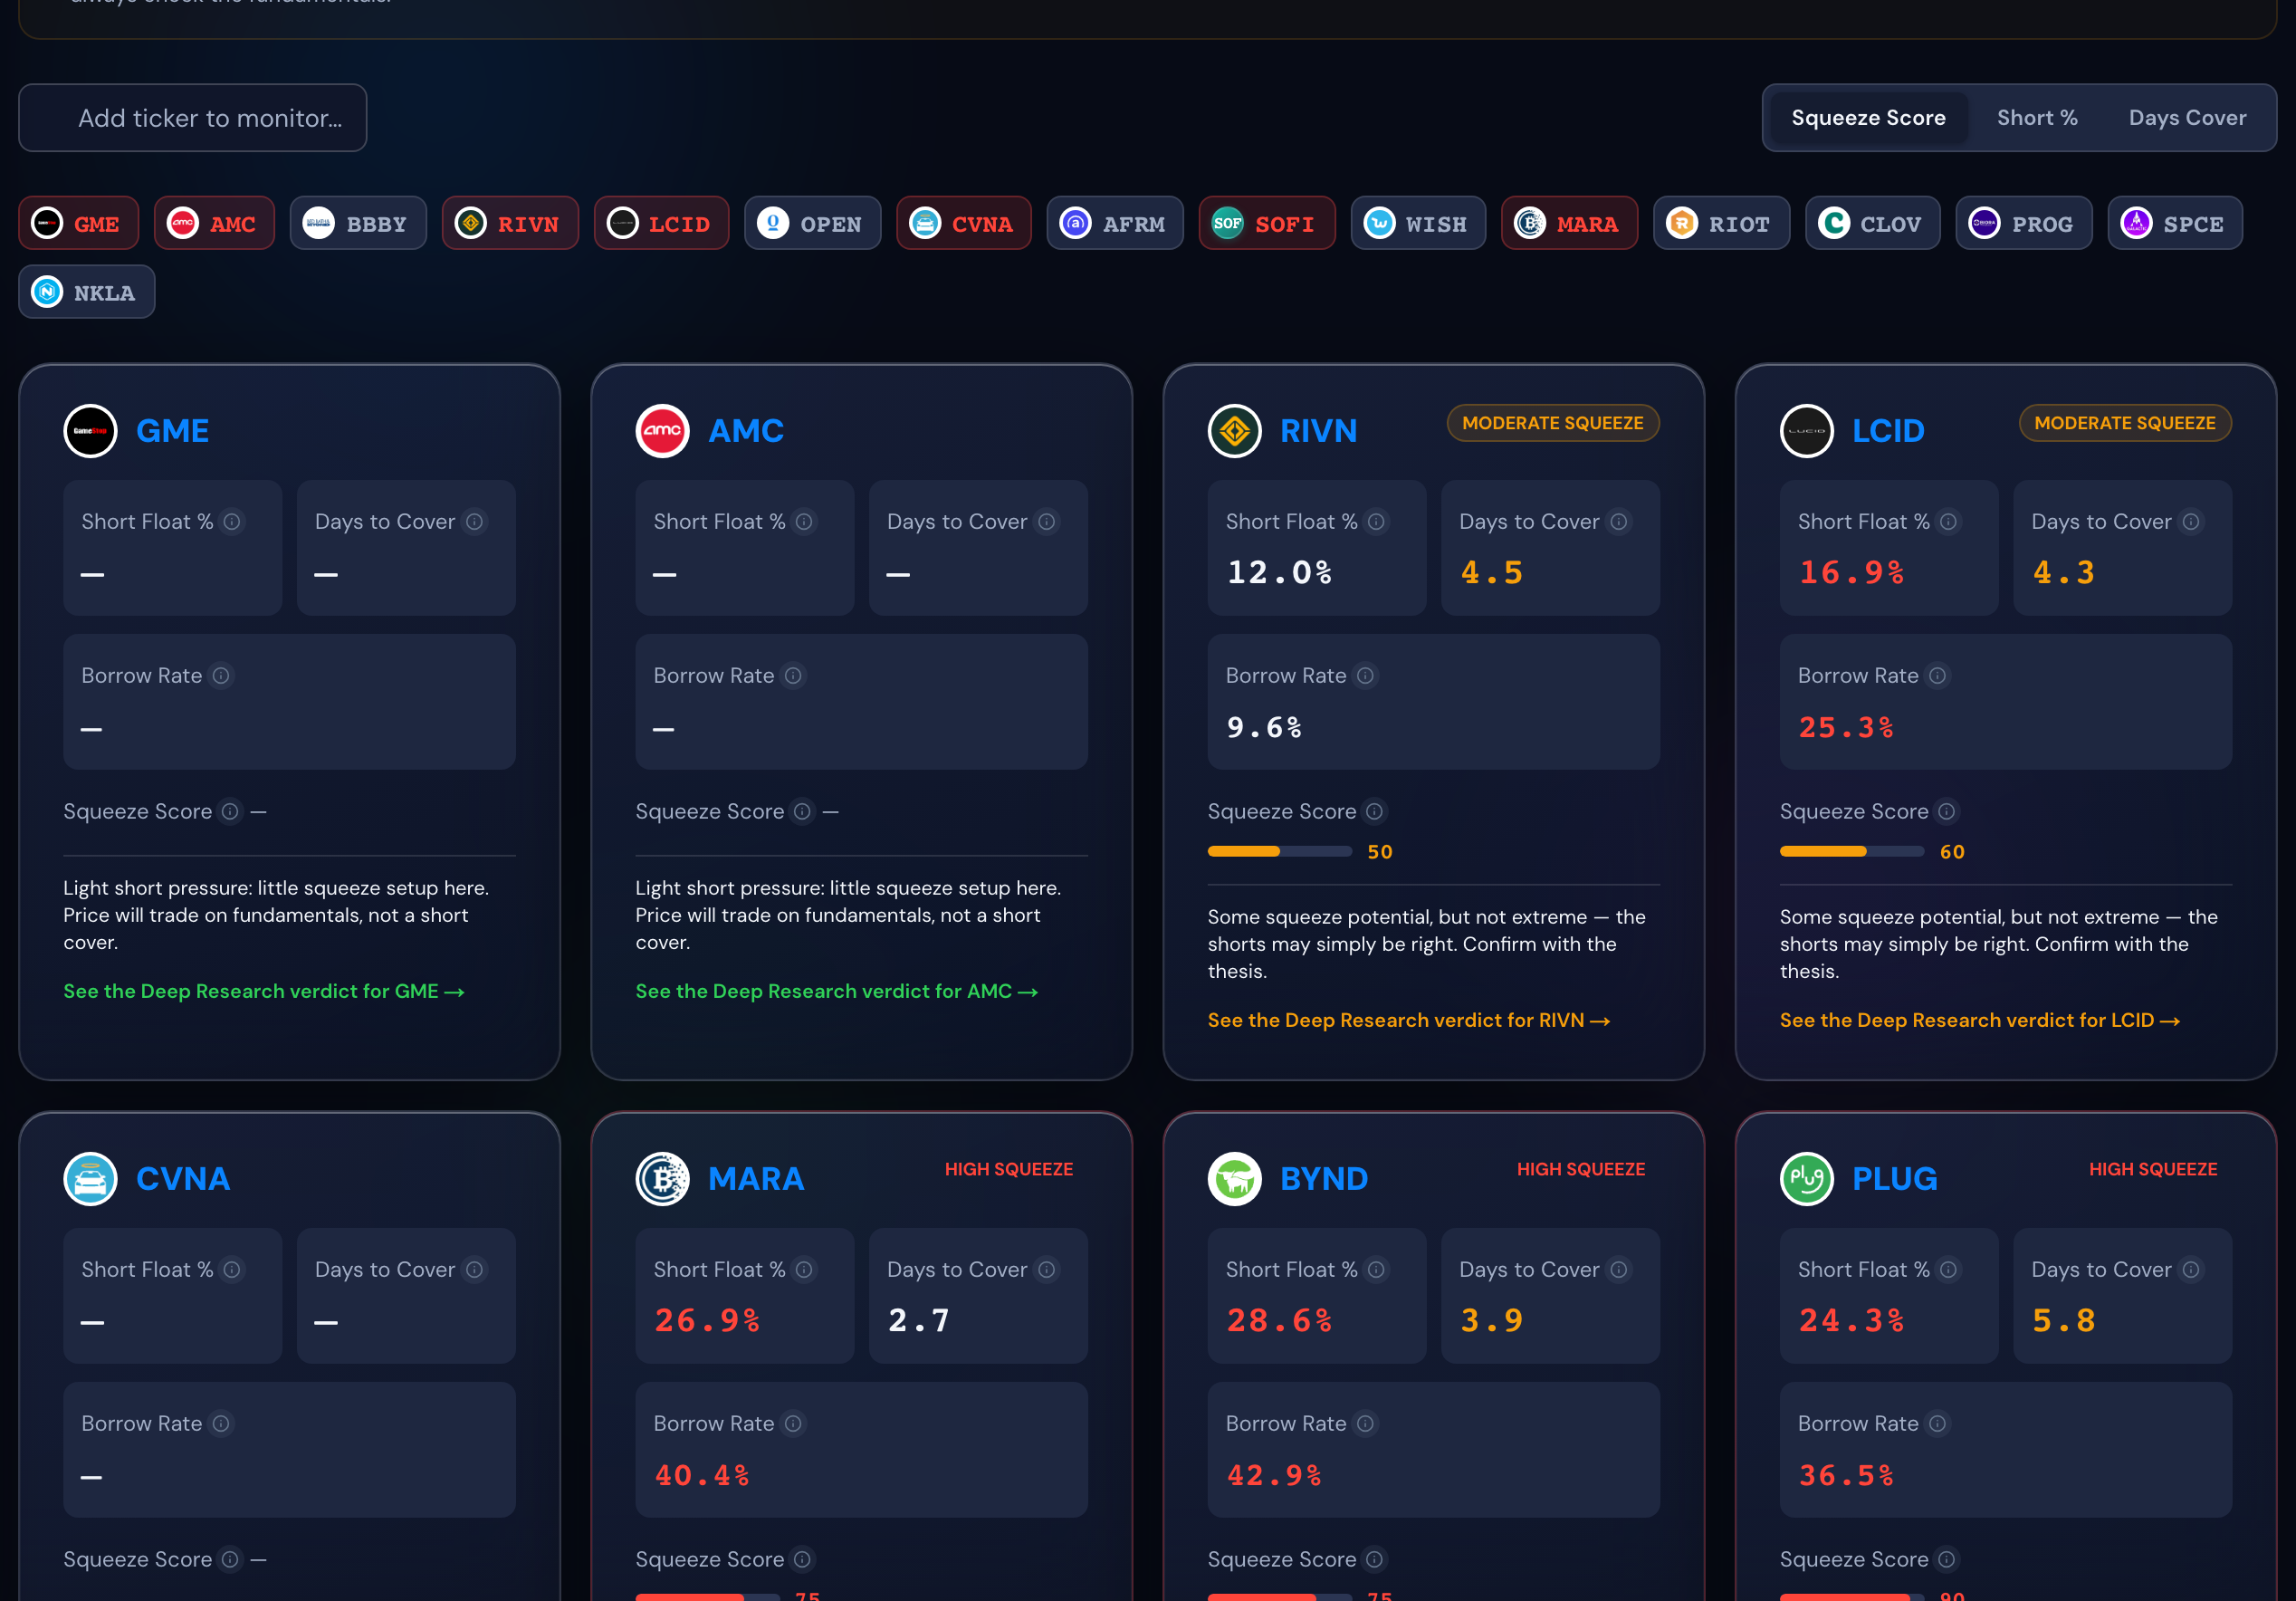The width and height of the screenshot is (2296, 1601).
Task: Click the RIVN card logo icon
Action: tap(1234, 431)
